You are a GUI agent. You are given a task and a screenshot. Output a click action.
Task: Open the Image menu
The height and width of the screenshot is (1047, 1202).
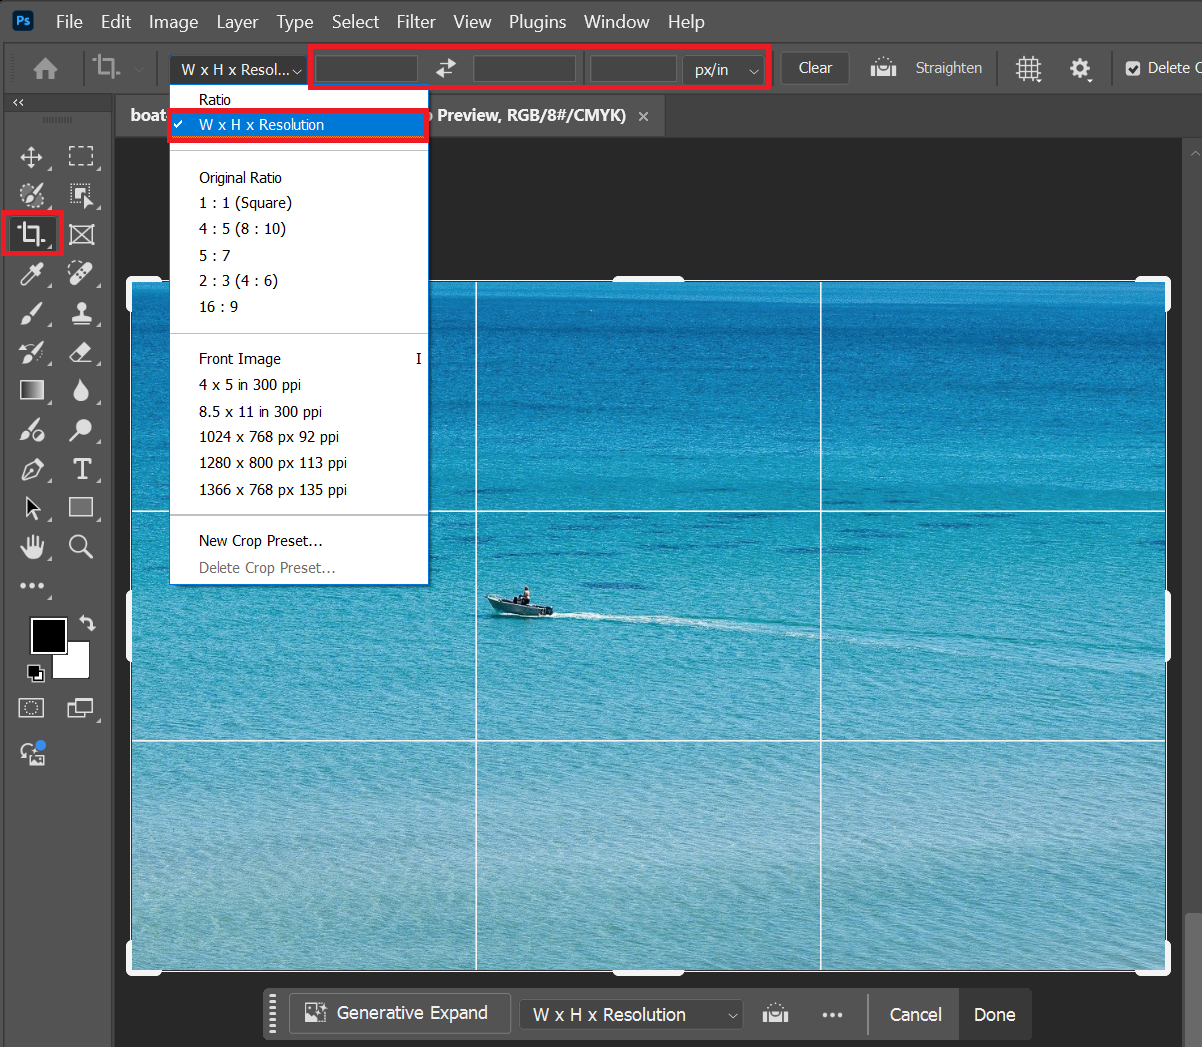pyautogui.click(x=173, y=21)
